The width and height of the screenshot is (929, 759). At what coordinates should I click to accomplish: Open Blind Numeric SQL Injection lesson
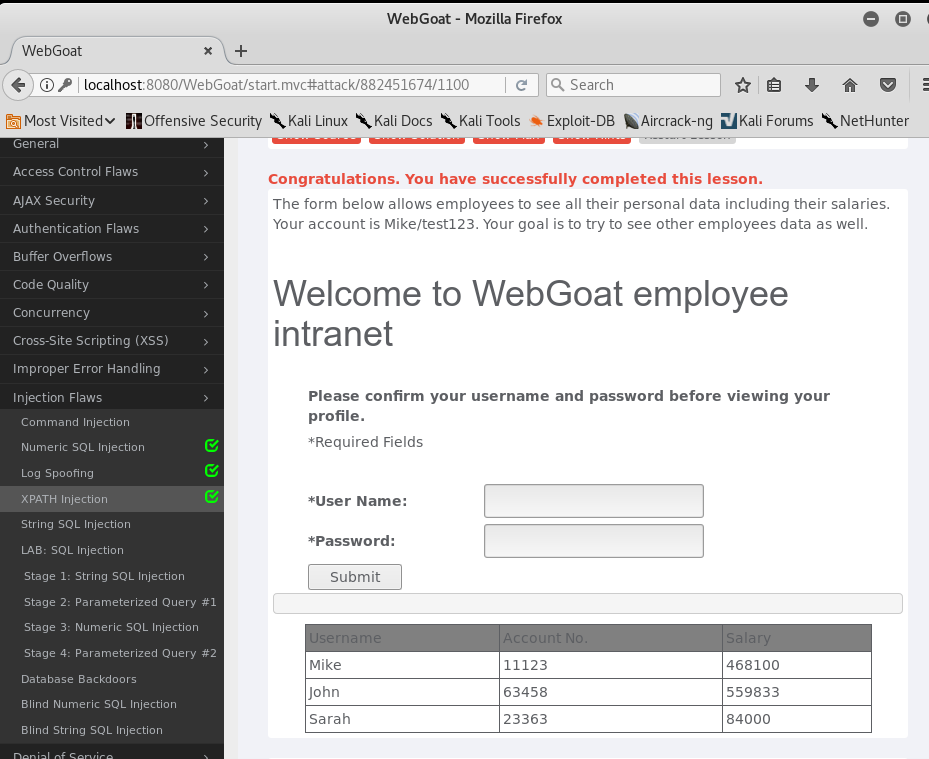coord(99,704)
